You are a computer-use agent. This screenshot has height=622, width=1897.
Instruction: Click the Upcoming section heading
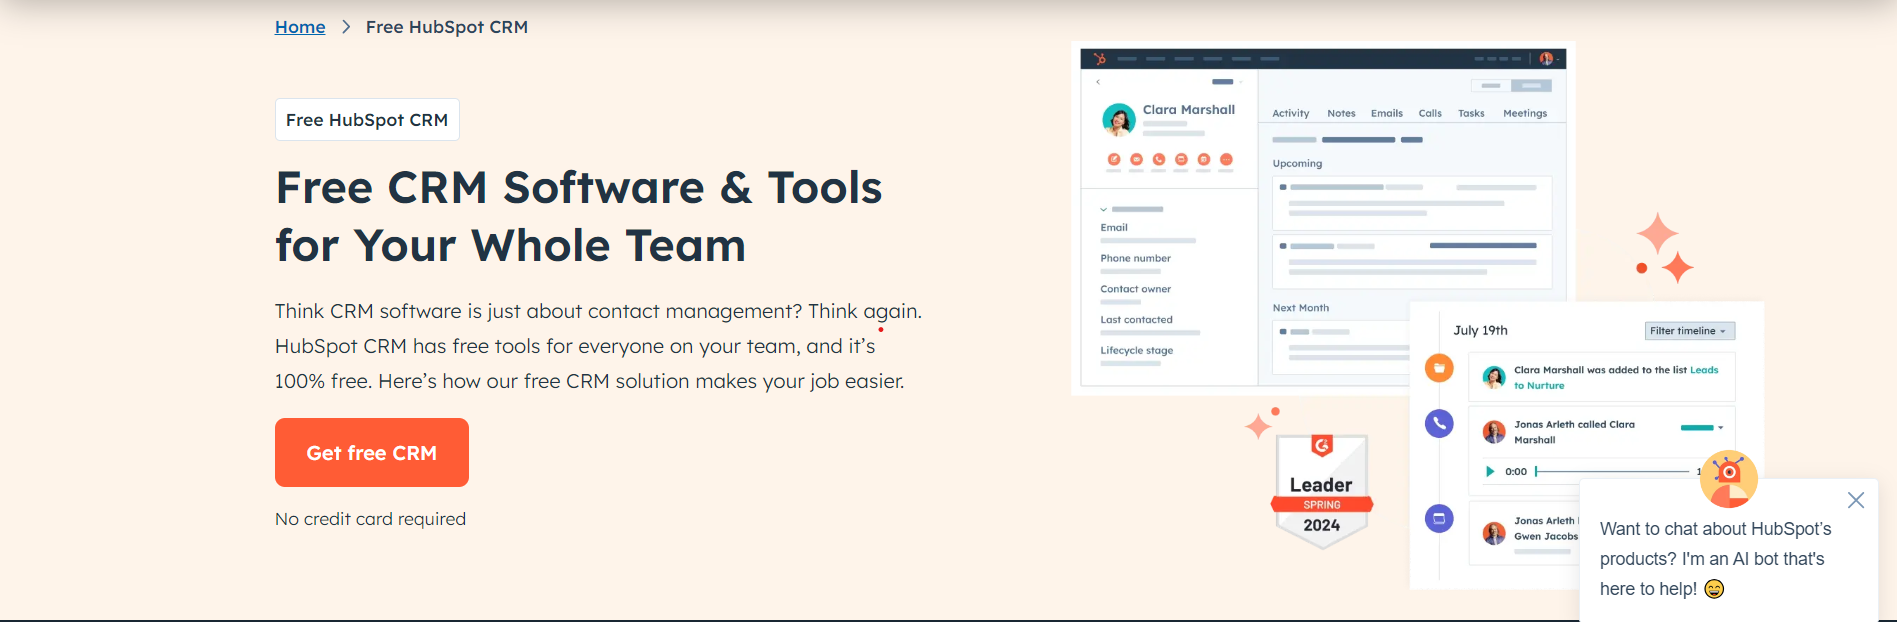coord(1297,164)
